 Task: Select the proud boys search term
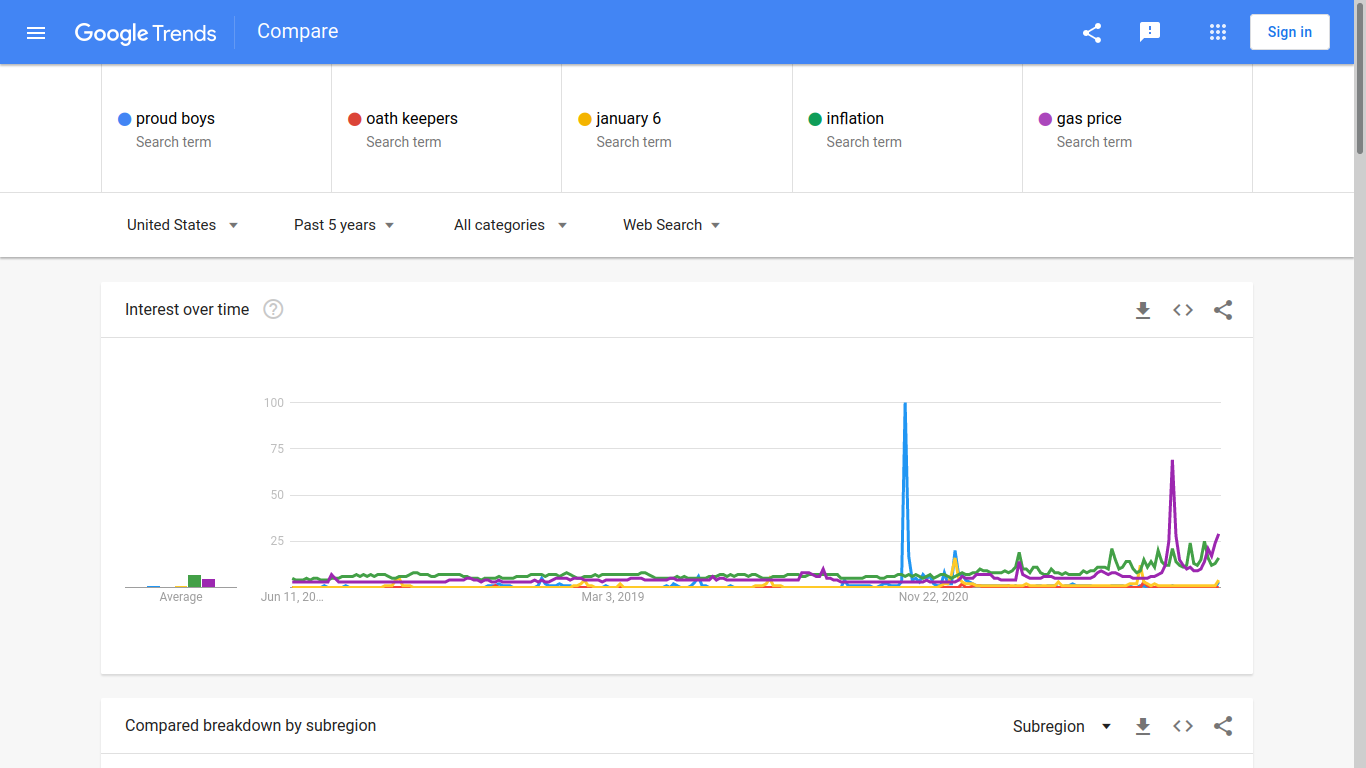[216, 129]
